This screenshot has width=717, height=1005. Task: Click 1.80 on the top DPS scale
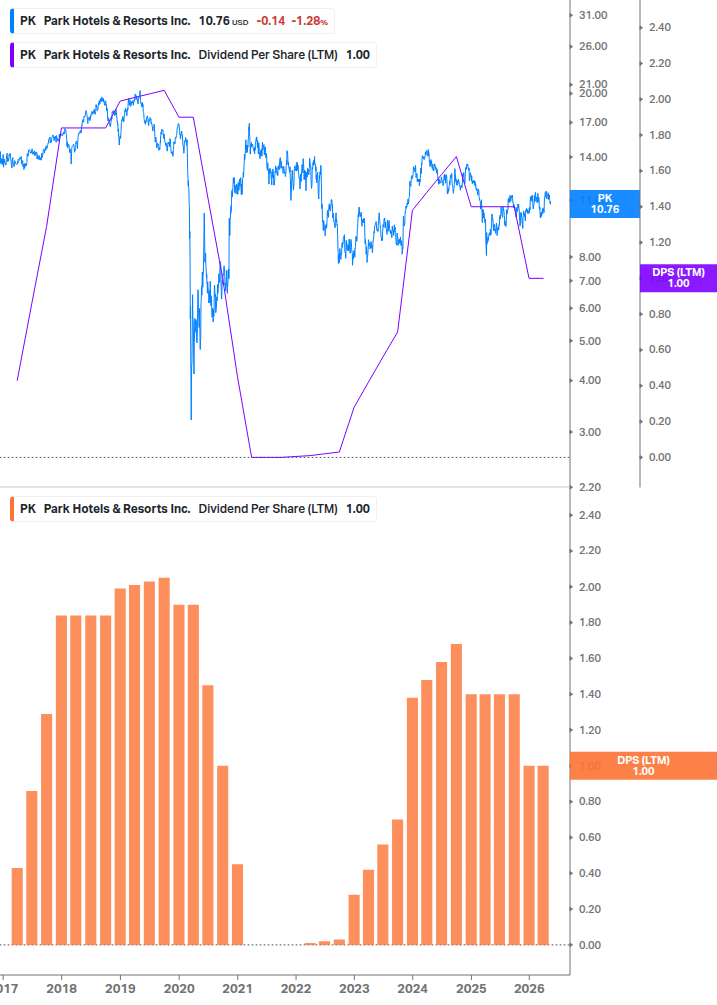pos(660,135)
